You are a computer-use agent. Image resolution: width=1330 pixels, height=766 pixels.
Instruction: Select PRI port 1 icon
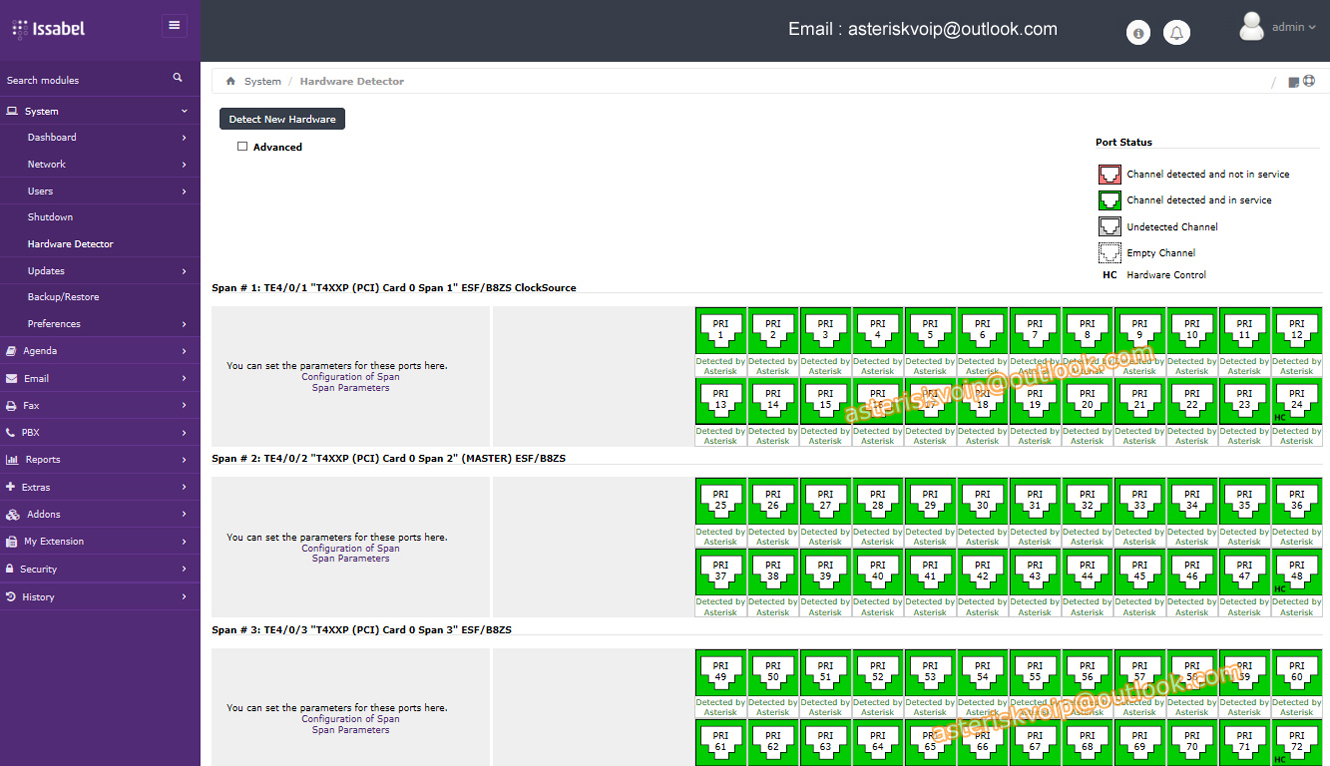point(720,330)
